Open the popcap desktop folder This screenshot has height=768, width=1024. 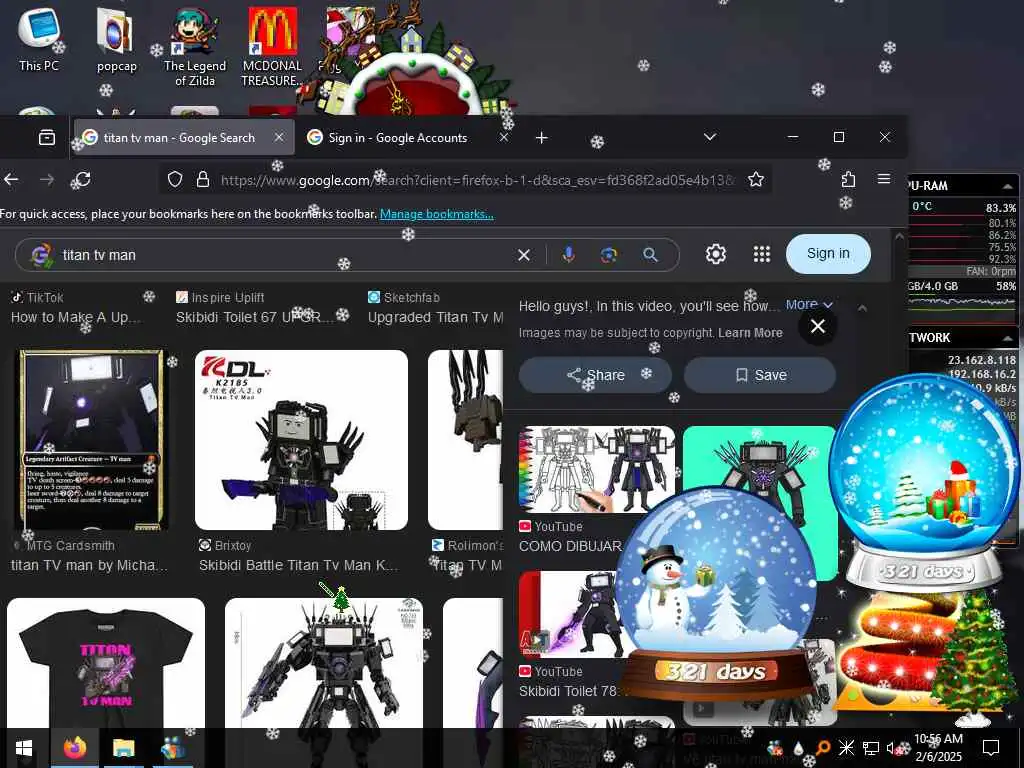click(116, 40)
